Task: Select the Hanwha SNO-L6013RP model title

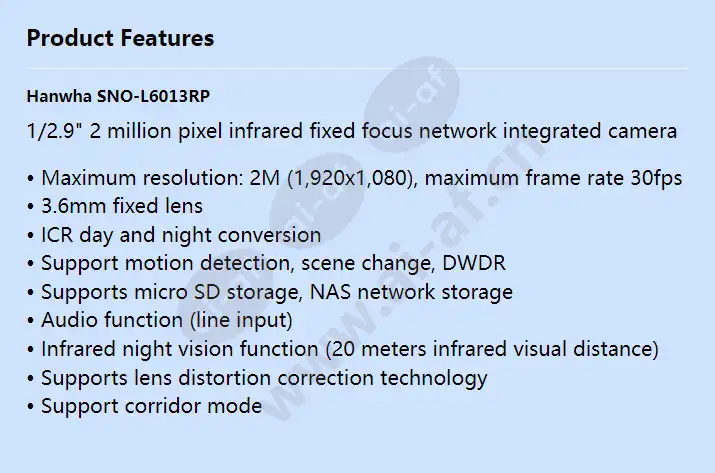Action: [118, 96]
